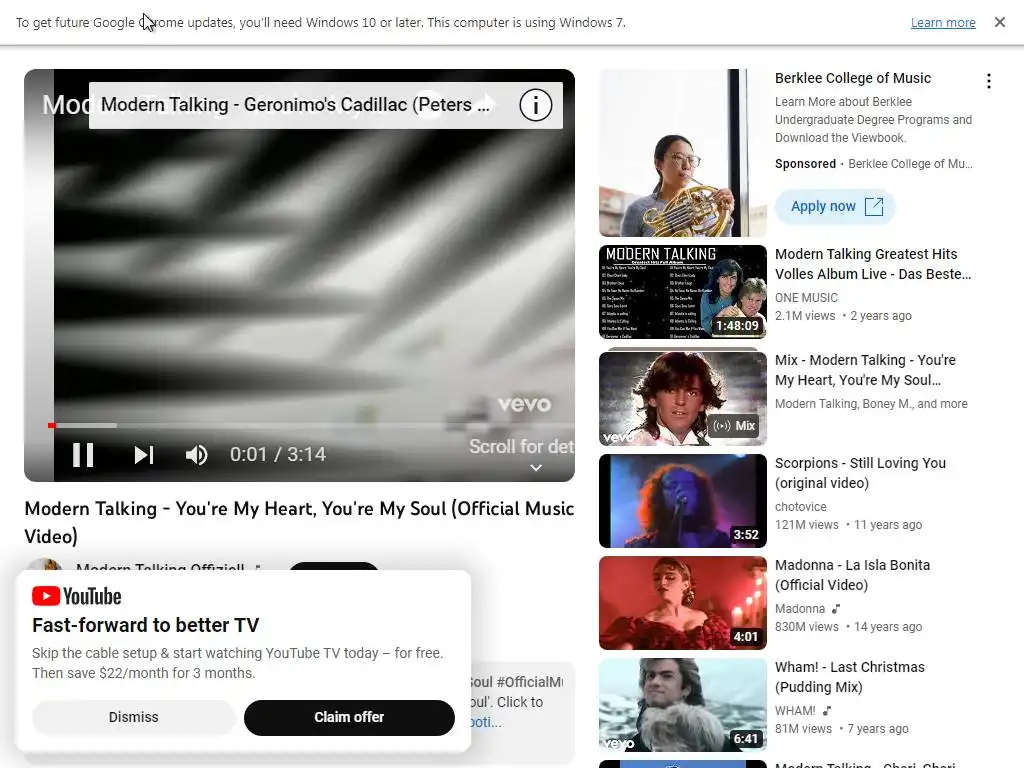Open the video info card icon
The width and height of the screenshot is (1024, 768).
[536, 105]
